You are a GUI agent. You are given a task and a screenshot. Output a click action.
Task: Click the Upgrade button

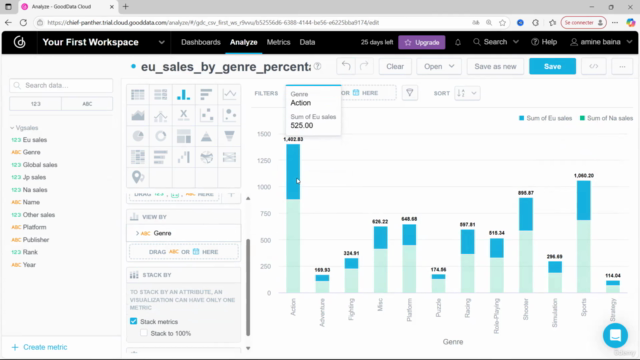(422, 42)
